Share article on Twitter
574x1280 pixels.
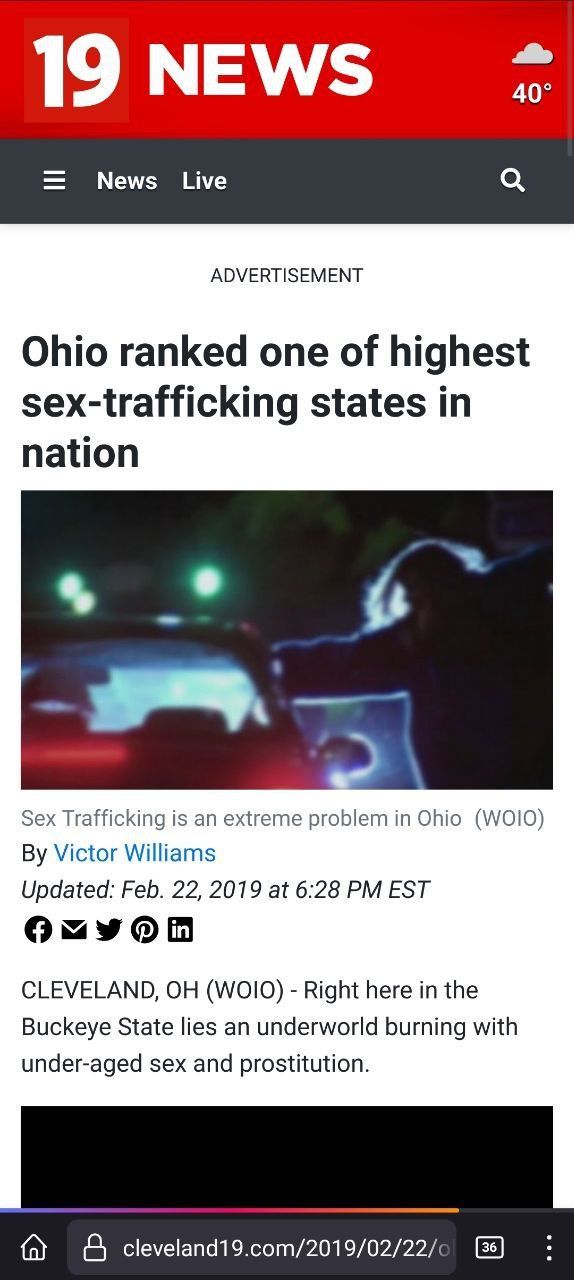[109, 930]
